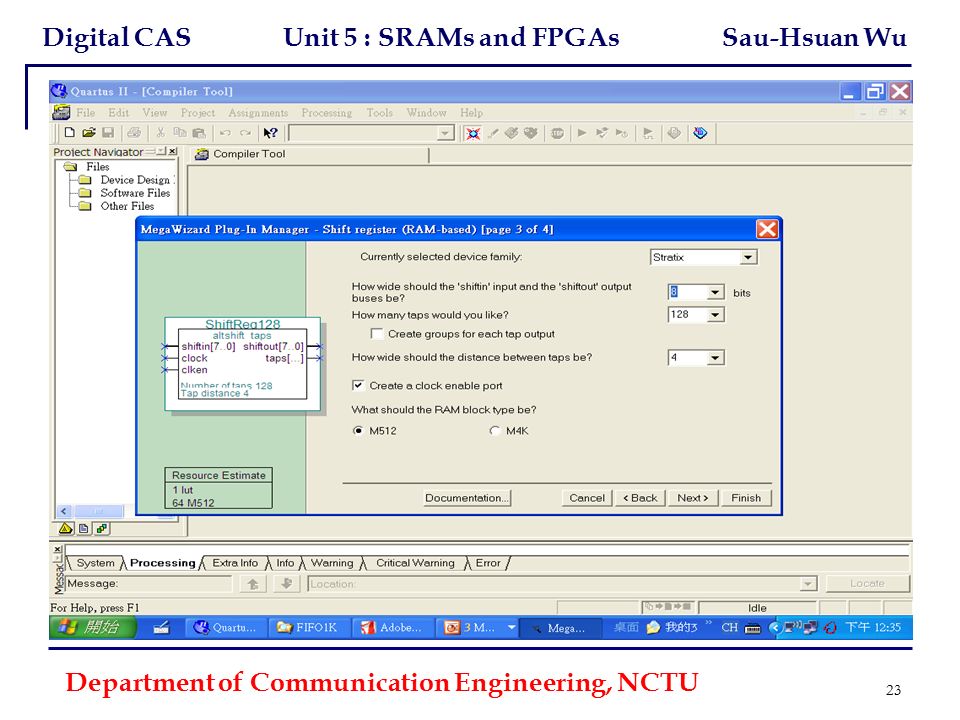This screenshot has width=960, height=720.
Task: Click the context Help arrow icon
Action: click(x=270, y=132)
